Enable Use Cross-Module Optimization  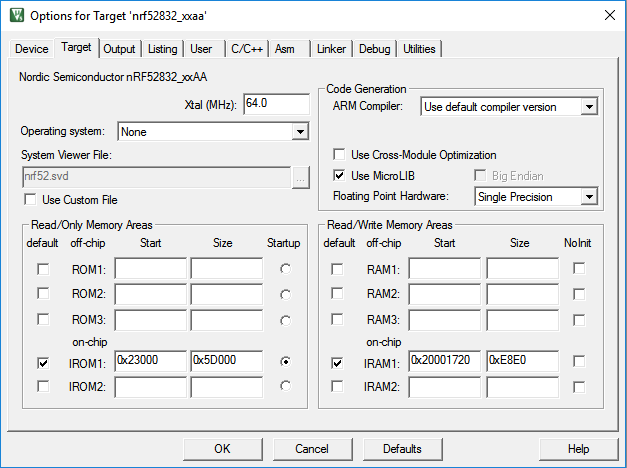tap(339, 154)
